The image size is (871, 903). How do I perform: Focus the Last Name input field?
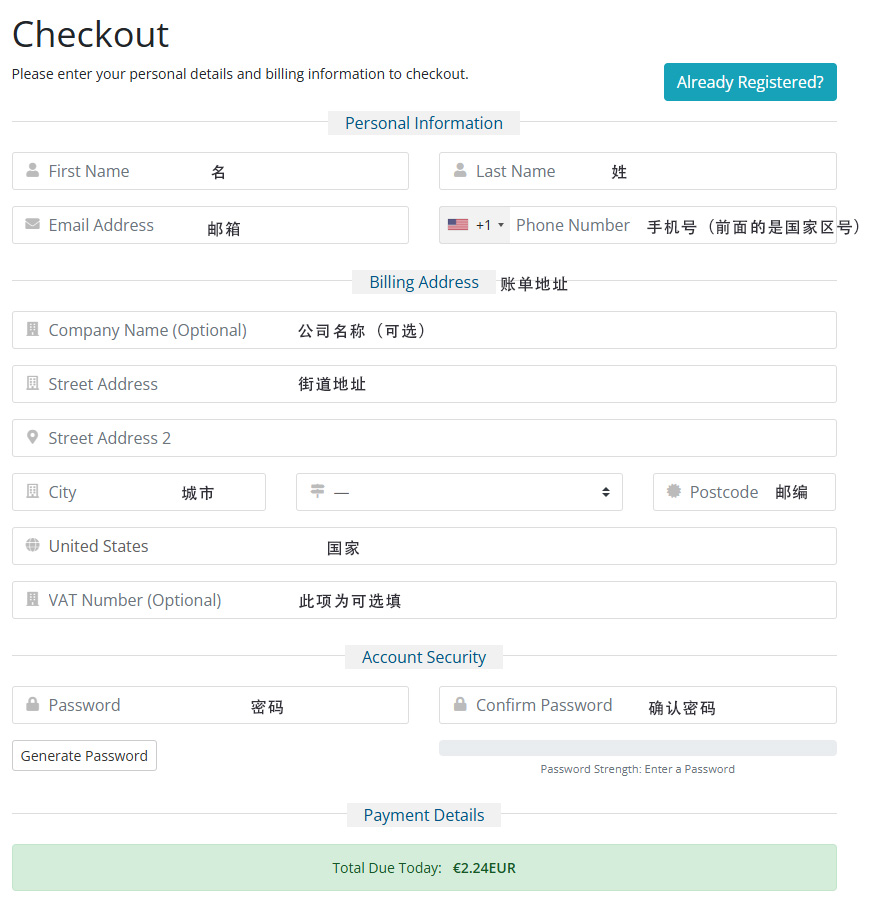click(x=650, y=171)
